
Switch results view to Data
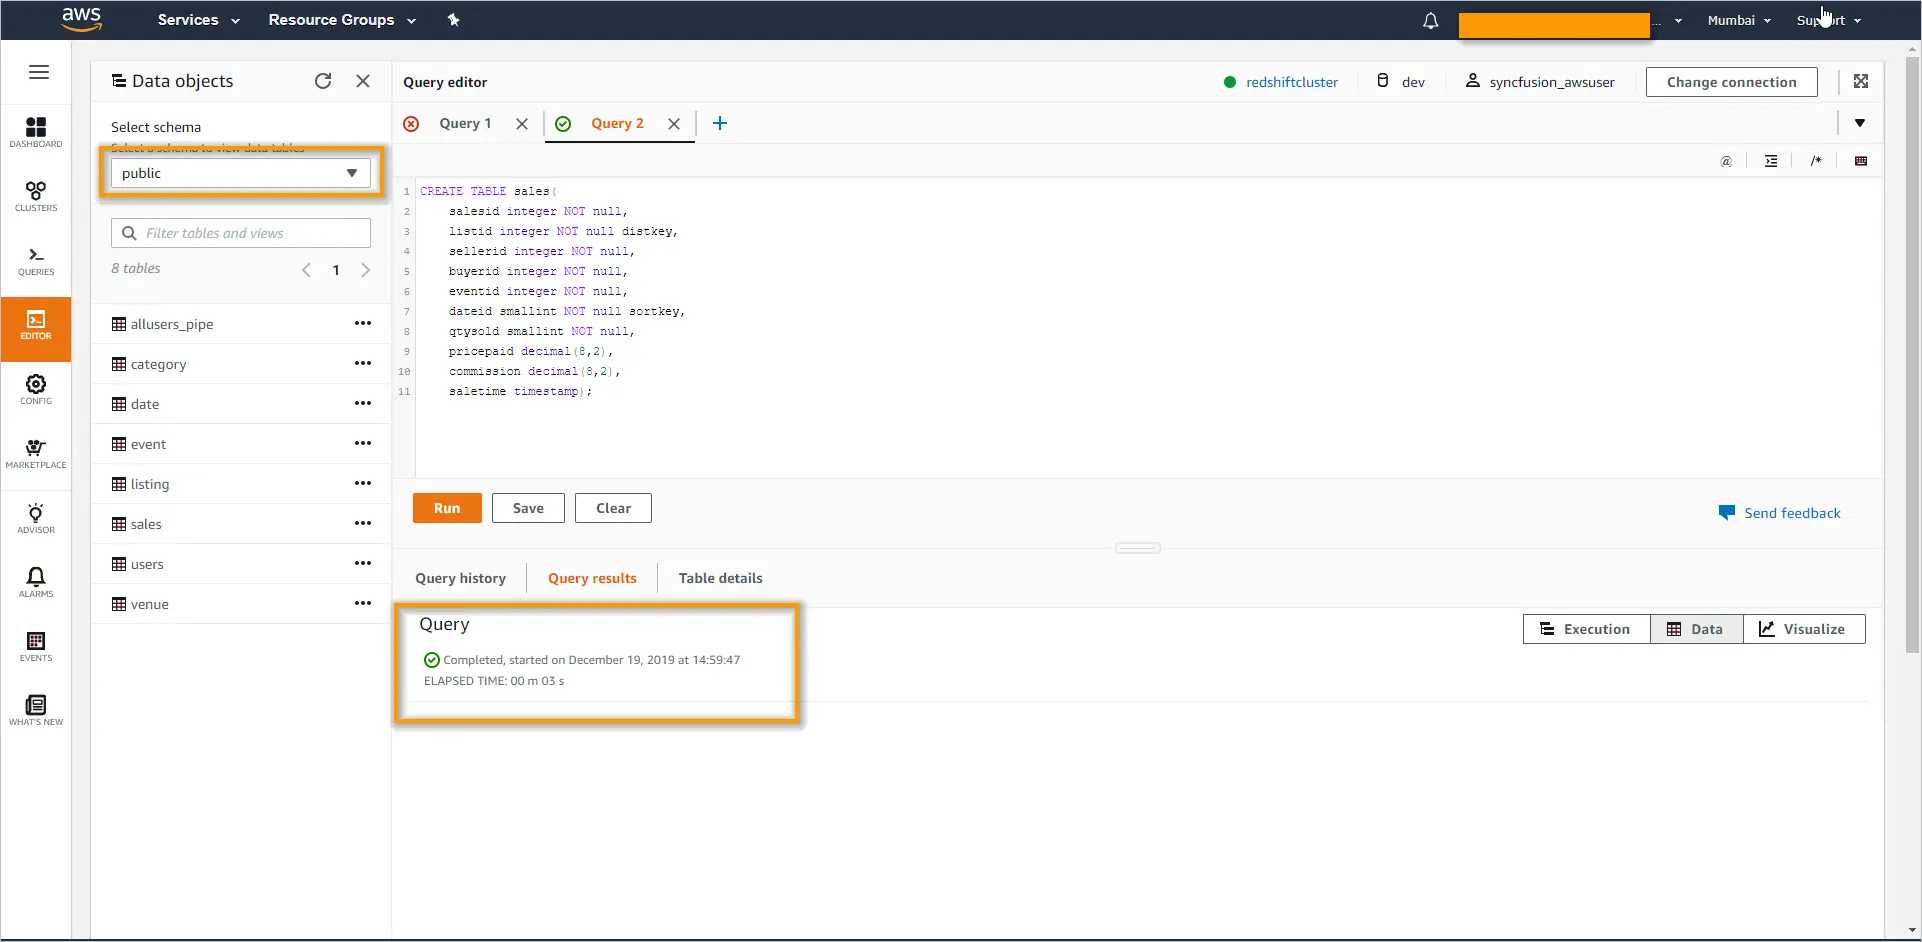point(1695,629)
